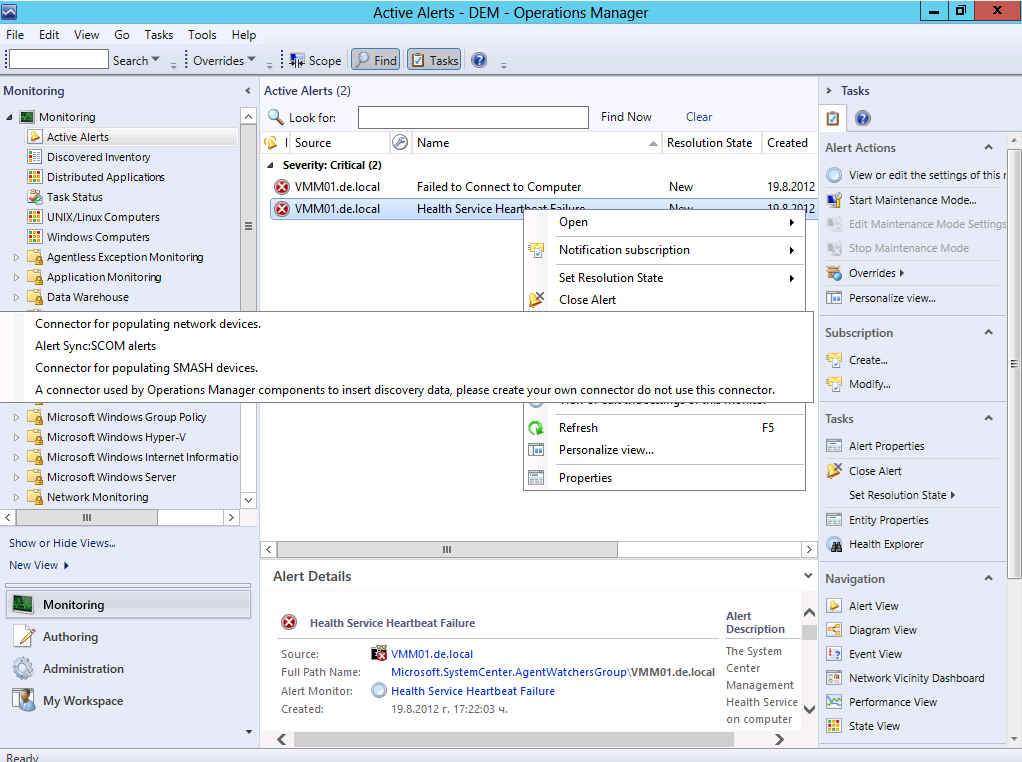Select Windows Computers in the Monitoring tree
This screenshot has width=1022, height=762.
click(x=98, y=237)
